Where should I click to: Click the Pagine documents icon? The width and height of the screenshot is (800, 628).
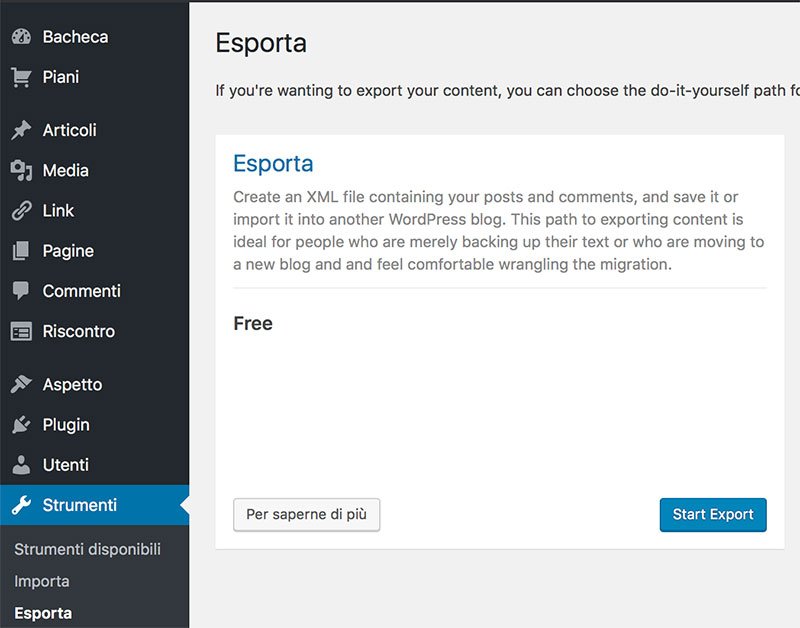click(21, 251)
